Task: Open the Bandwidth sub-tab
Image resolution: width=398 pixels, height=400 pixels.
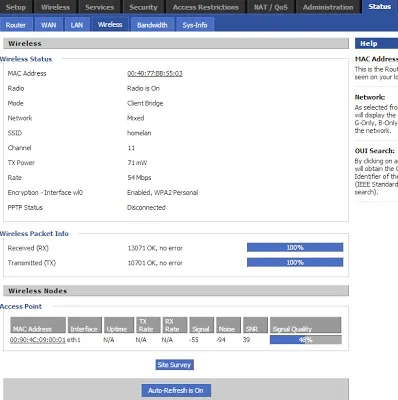Action: (x=152, y=25)
